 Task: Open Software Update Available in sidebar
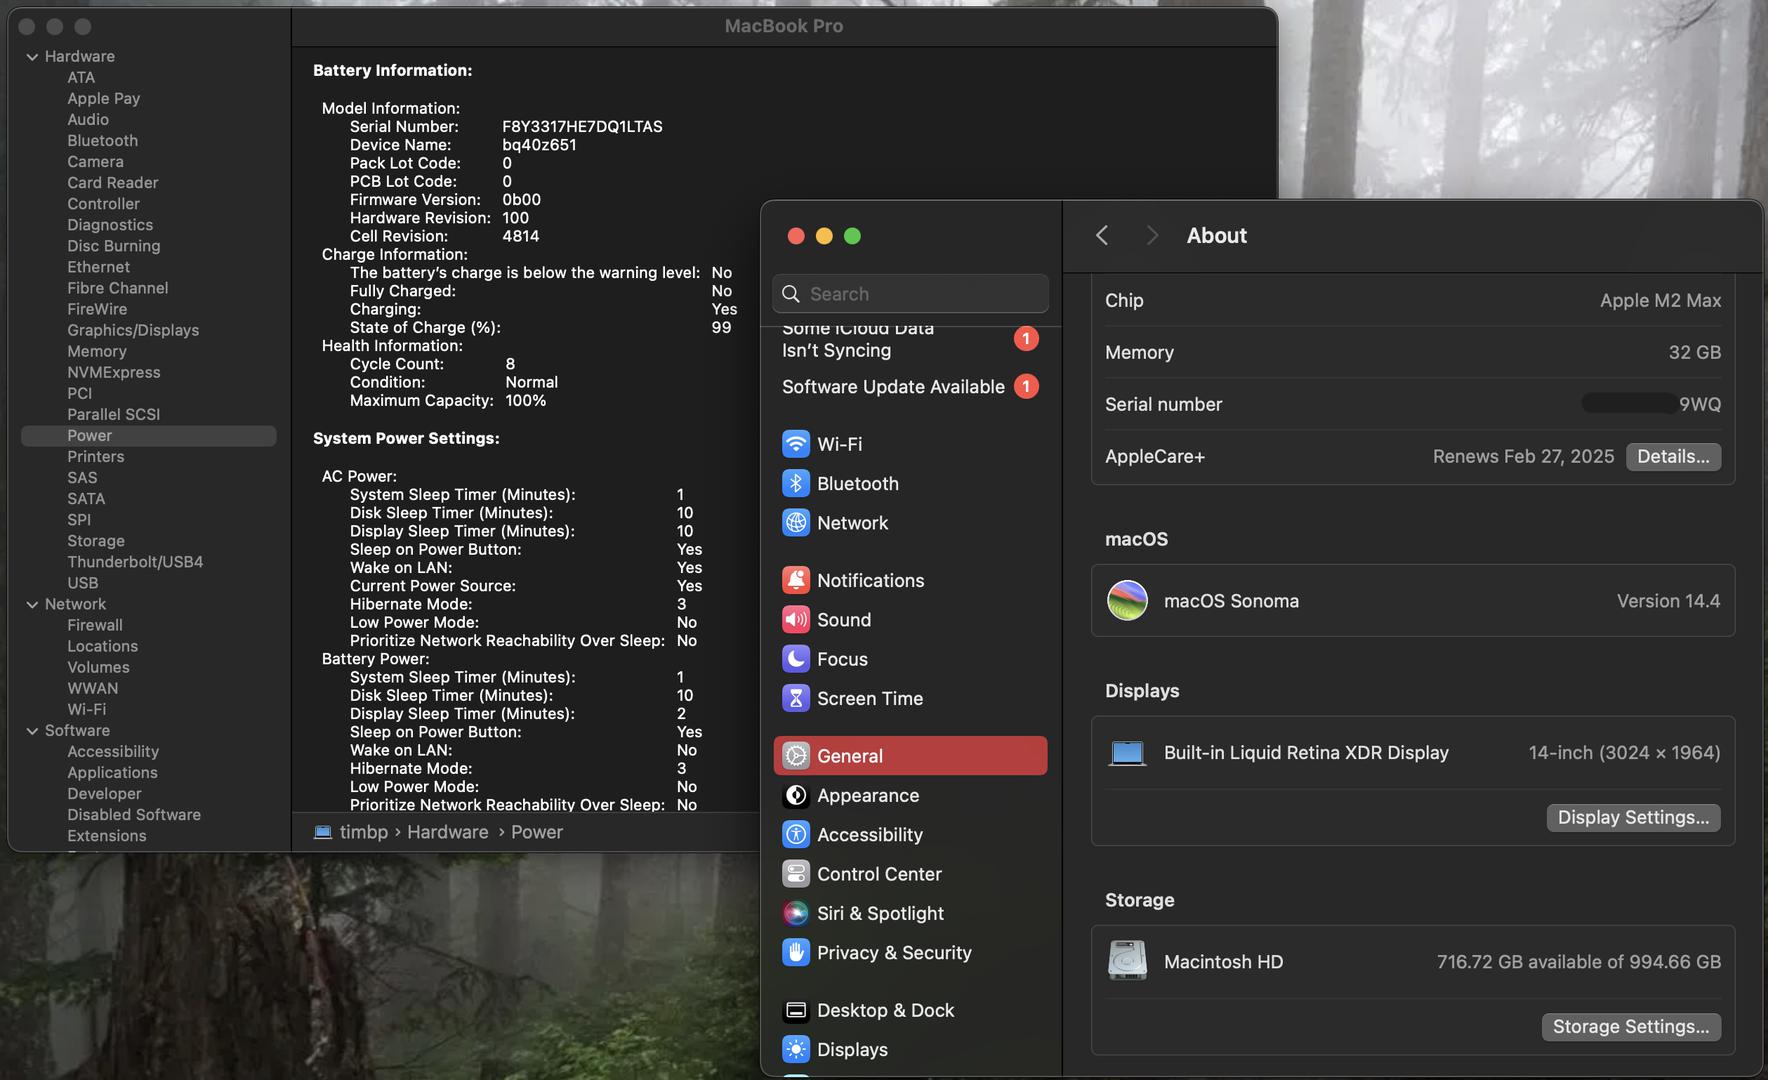[x=910, y=387]
